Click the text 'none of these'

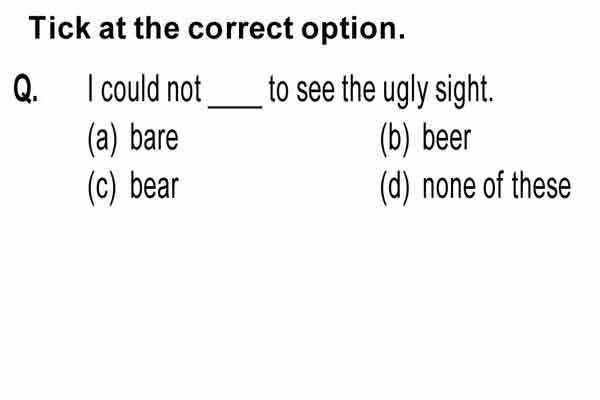tap(497, 186)
